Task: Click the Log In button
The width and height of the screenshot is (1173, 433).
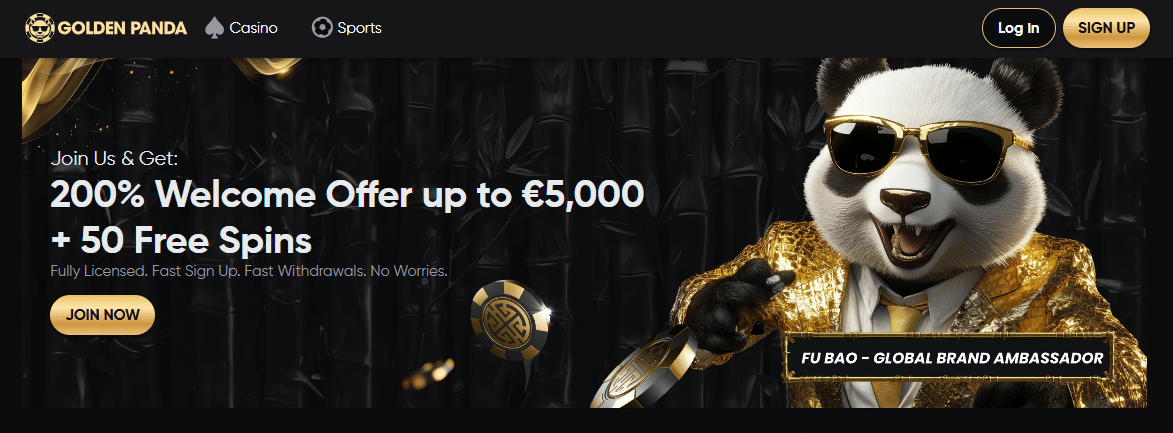Action: (x=1018, y=28)
